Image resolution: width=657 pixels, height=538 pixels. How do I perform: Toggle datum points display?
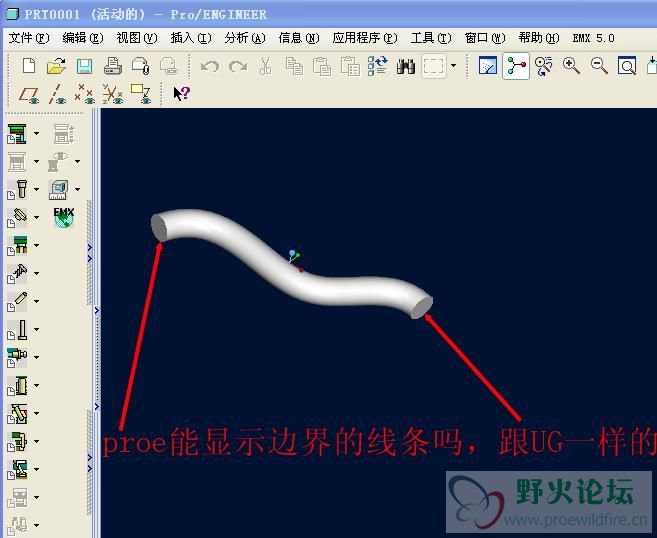[x=84, y=94]
